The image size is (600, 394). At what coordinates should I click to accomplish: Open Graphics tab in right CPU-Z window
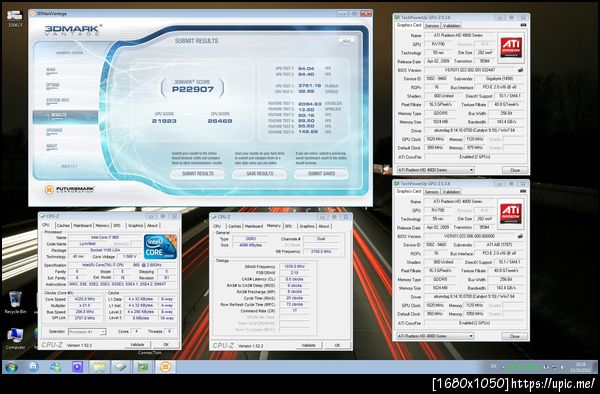[x=307, y=226]
